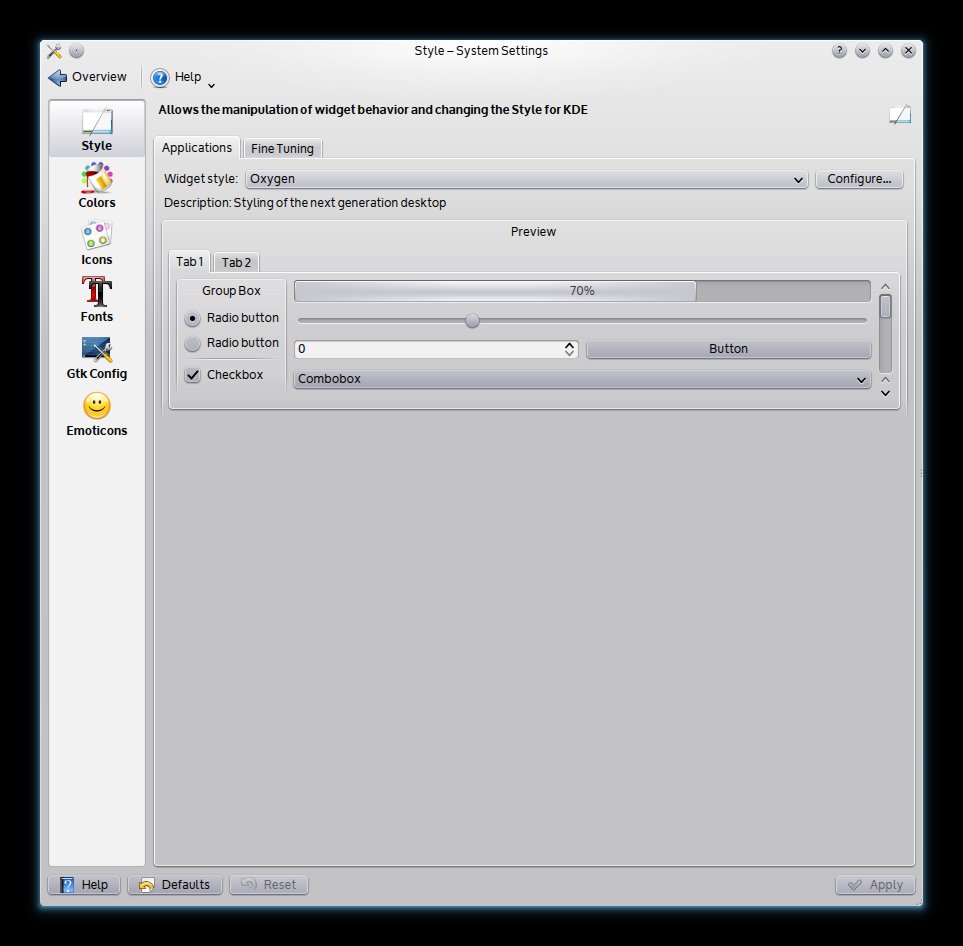Click the scrollbar up arrow at the top of the preview scrollbar
Screen dimensions: 963x946
pos(885,287)
